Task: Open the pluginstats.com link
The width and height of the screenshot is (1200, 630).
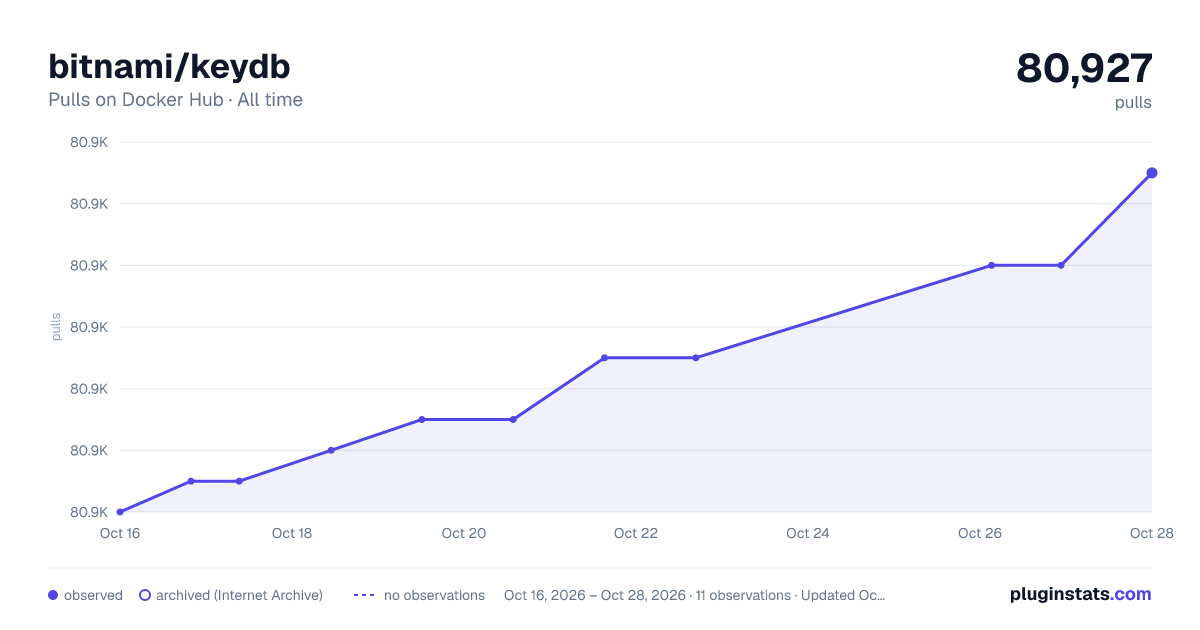Action: click(1081, 594)
